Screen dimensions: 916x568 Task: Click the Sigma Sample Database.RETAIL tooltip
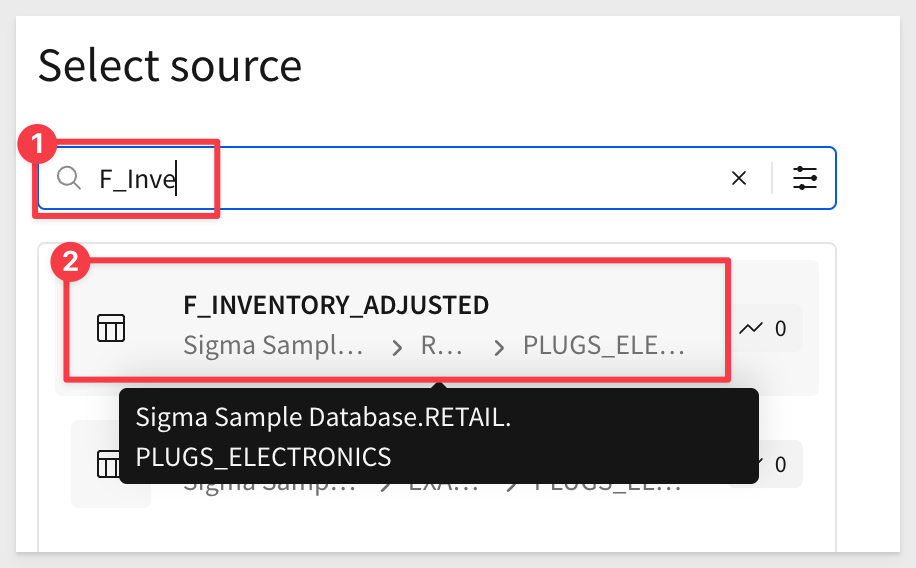pos(439,437)
